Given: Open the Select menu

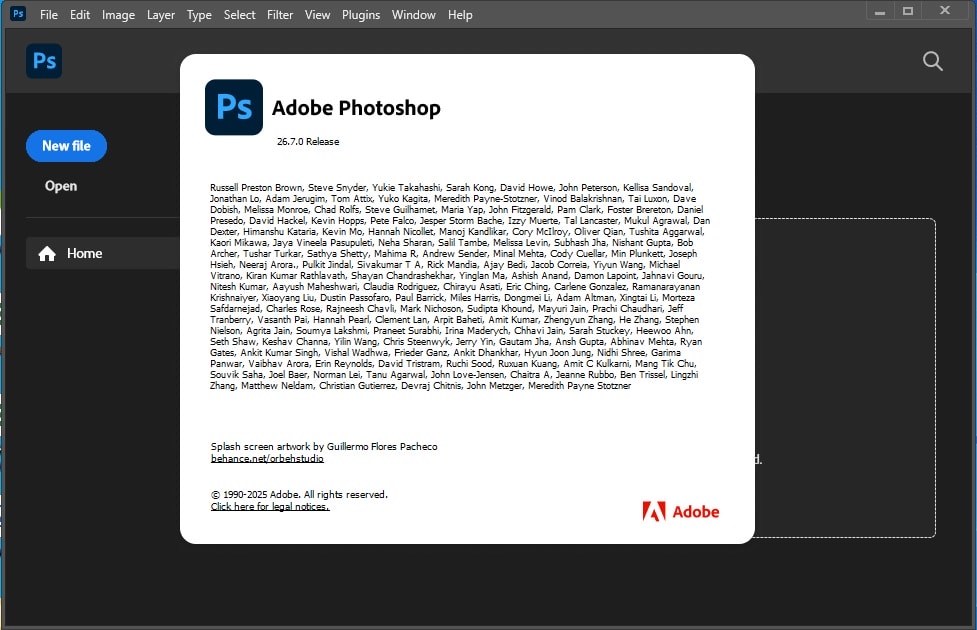Looking at the screenshot, I should 239,14.
